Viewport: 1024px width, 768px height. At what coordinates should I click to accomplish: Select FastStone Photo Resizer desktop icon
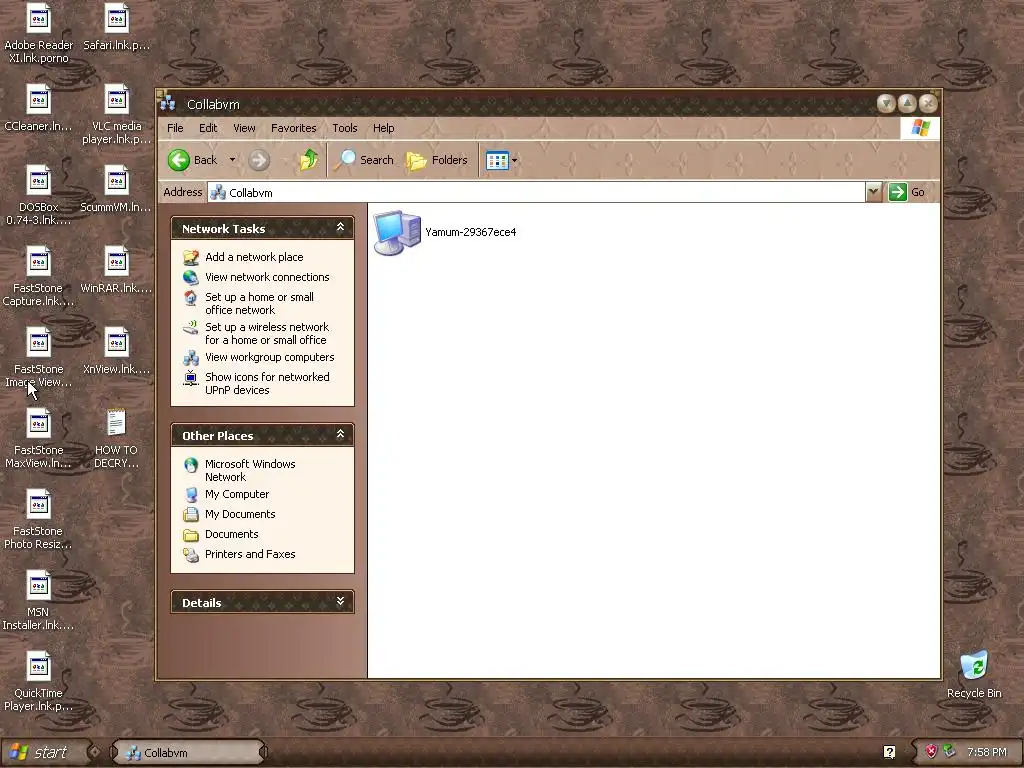pos(39,520)
